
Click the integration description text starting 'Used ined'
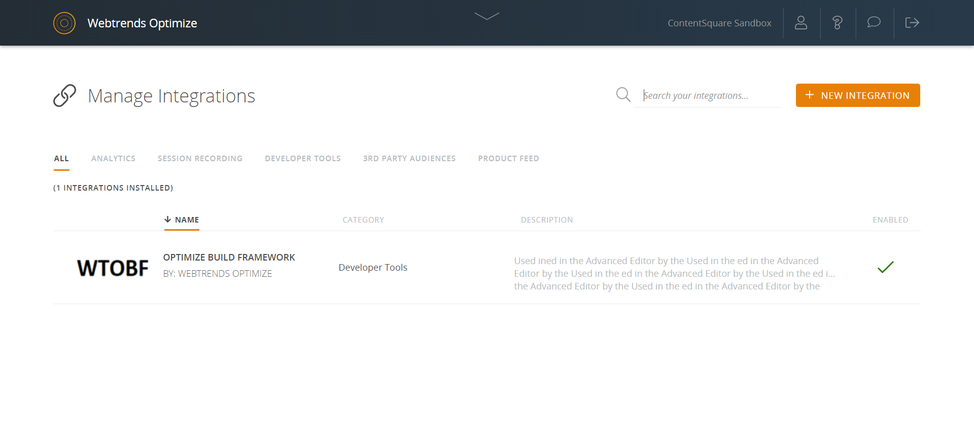coord(675,273)
